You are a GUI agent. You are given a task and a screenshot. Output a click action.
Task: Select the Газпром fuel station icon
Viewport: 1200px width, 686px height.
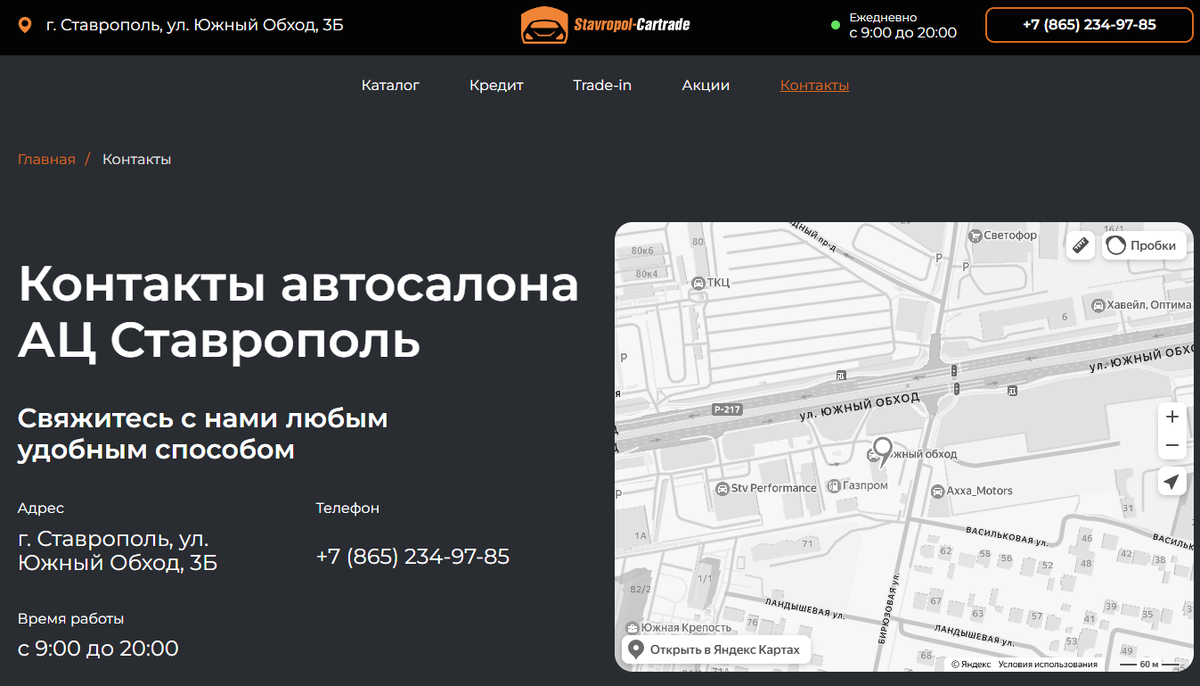(x=833, y=487)
